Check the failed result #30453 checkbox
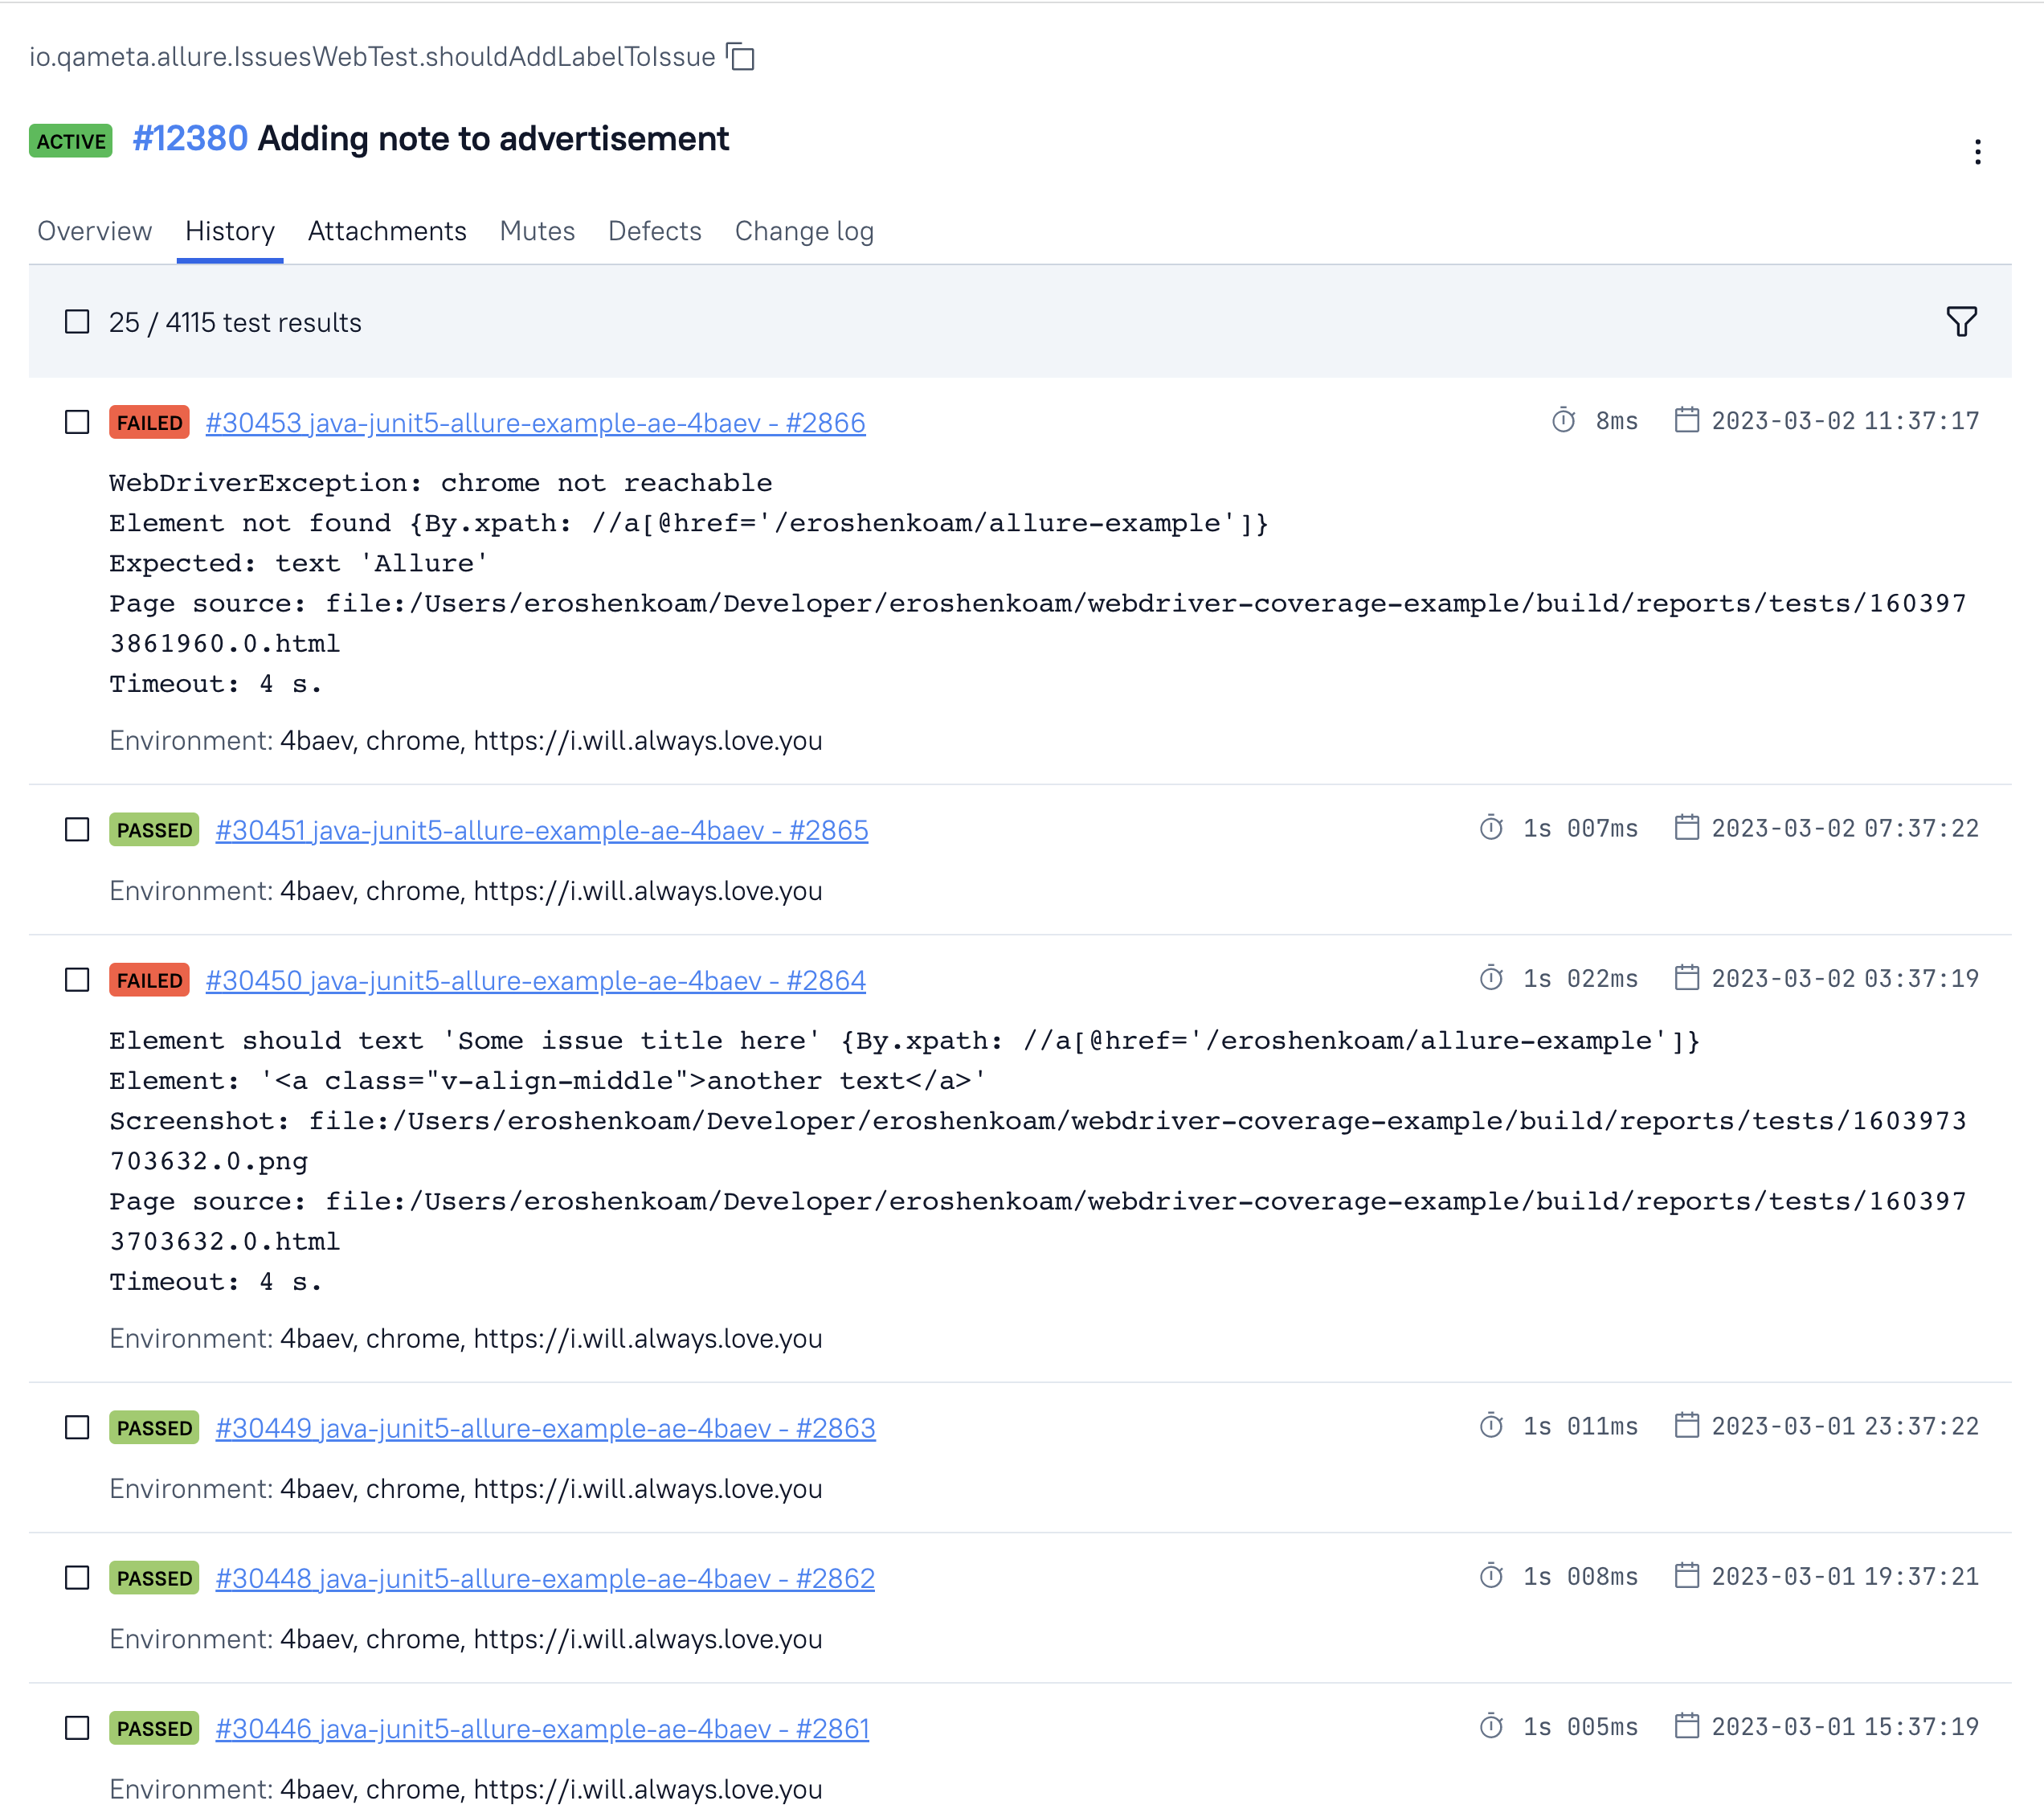The image size is (2044, 1805). [77, 422]
